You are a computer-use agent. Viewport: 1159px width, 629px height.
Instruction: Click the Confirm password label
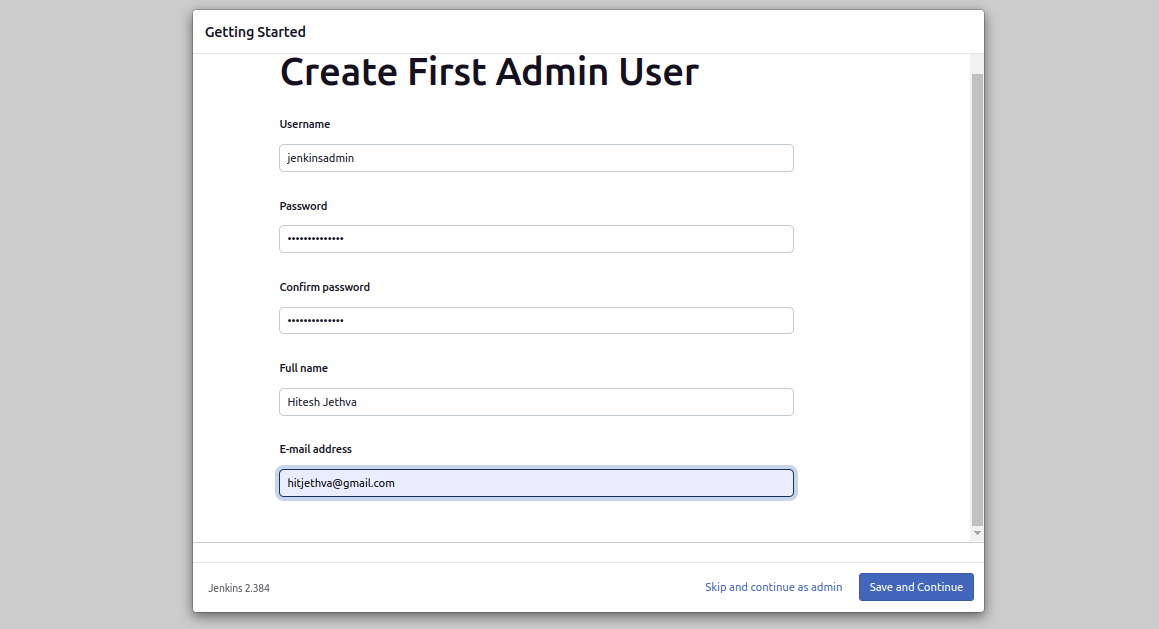click(x=324, y=287)
